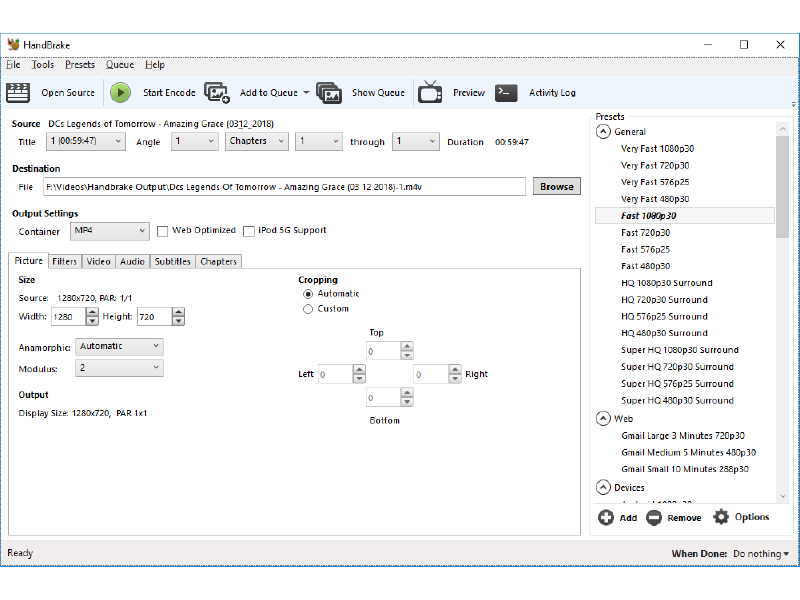
Task: Enable the Web Optimized checkbox
Action: tap(162, 231)
